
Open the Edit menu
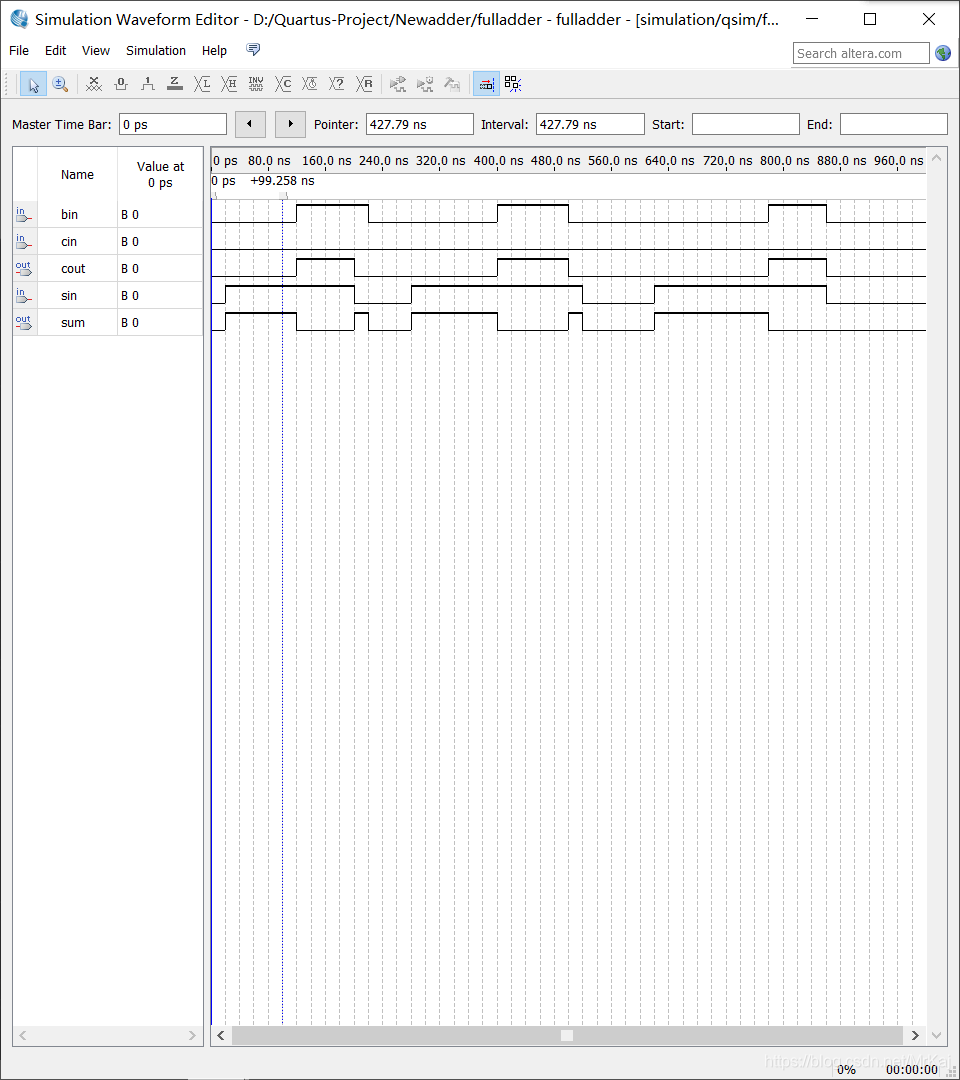[55, 50]
